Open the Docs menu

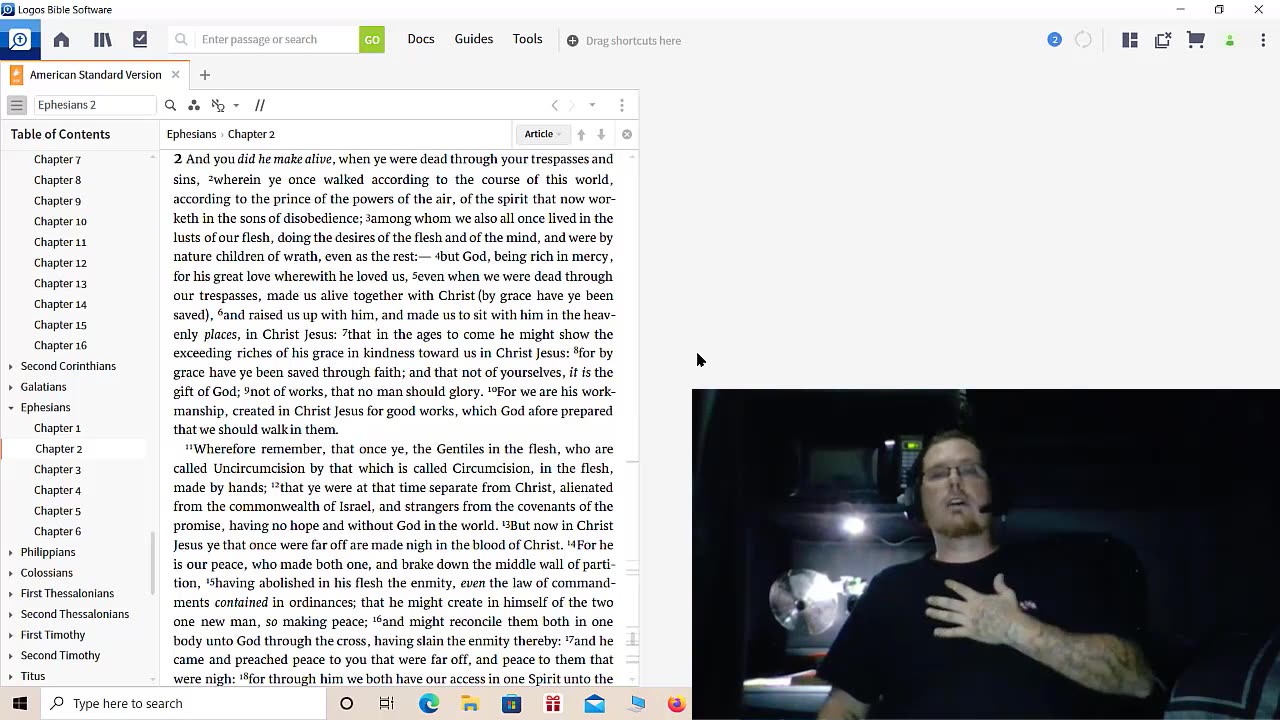pos(421,39)
